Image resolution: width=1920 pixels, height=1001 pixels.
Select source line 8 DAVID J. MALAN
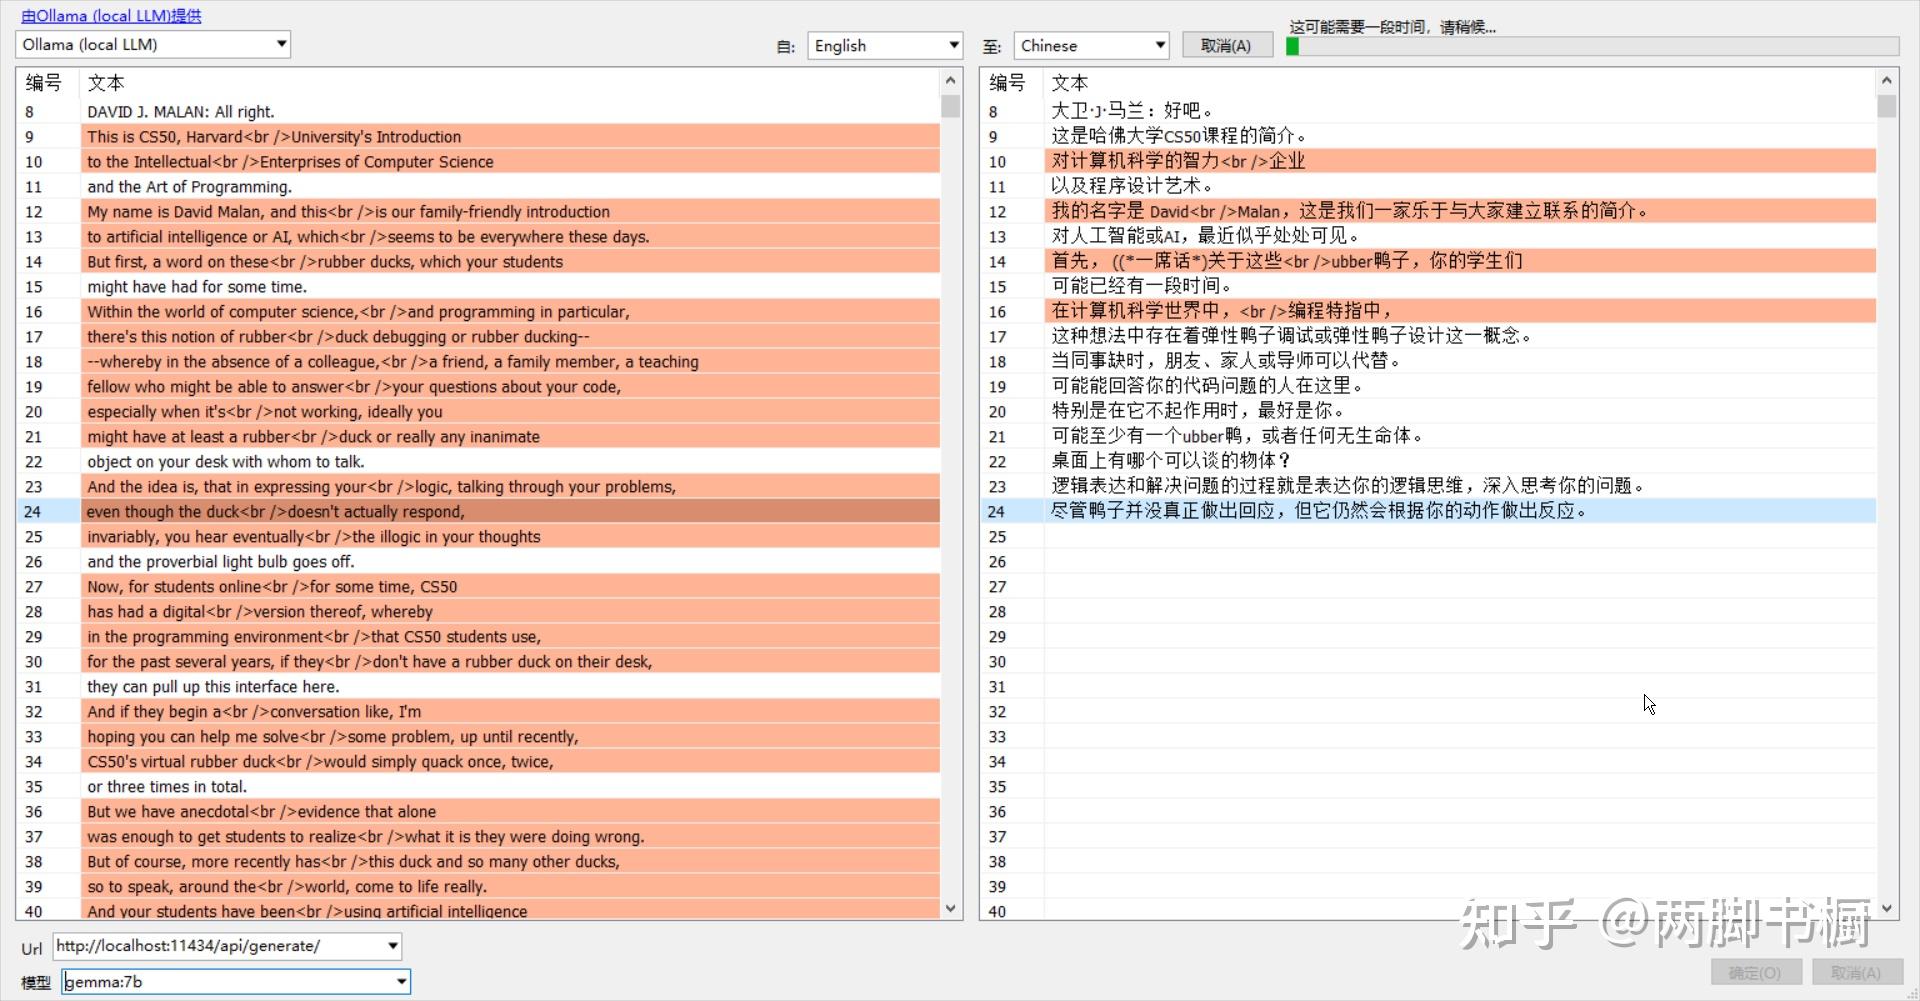pyautogui.click(x=479, y=111)
